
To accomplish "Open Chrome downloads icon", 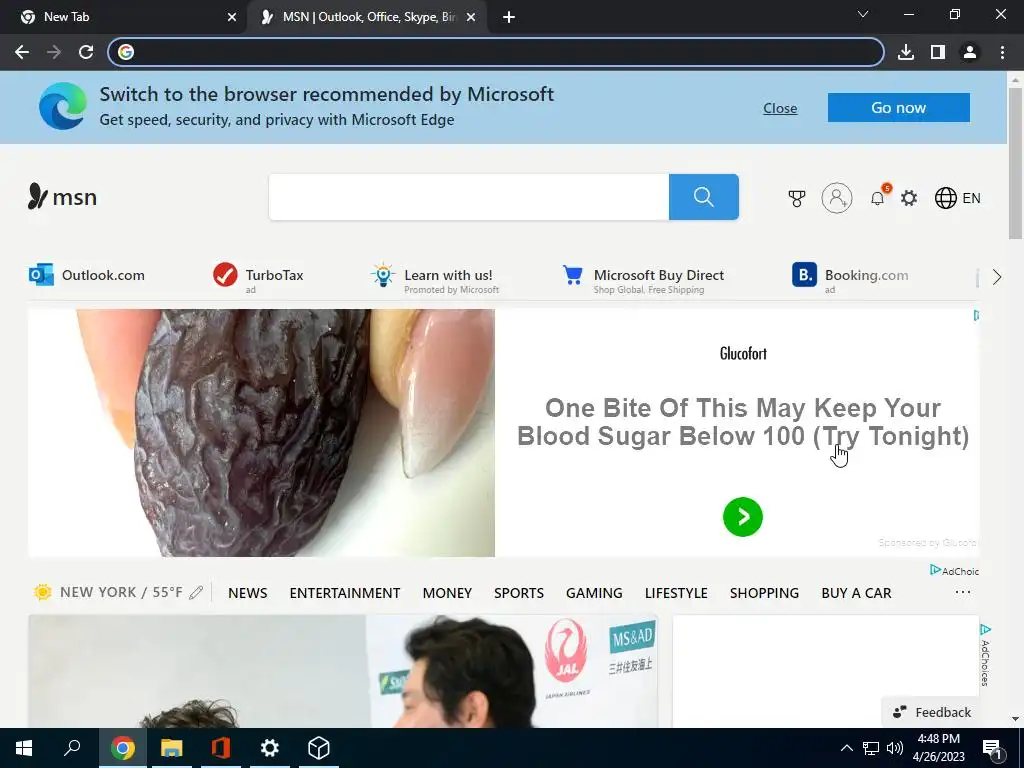I will pyautogui.click(x=906, y=52).
